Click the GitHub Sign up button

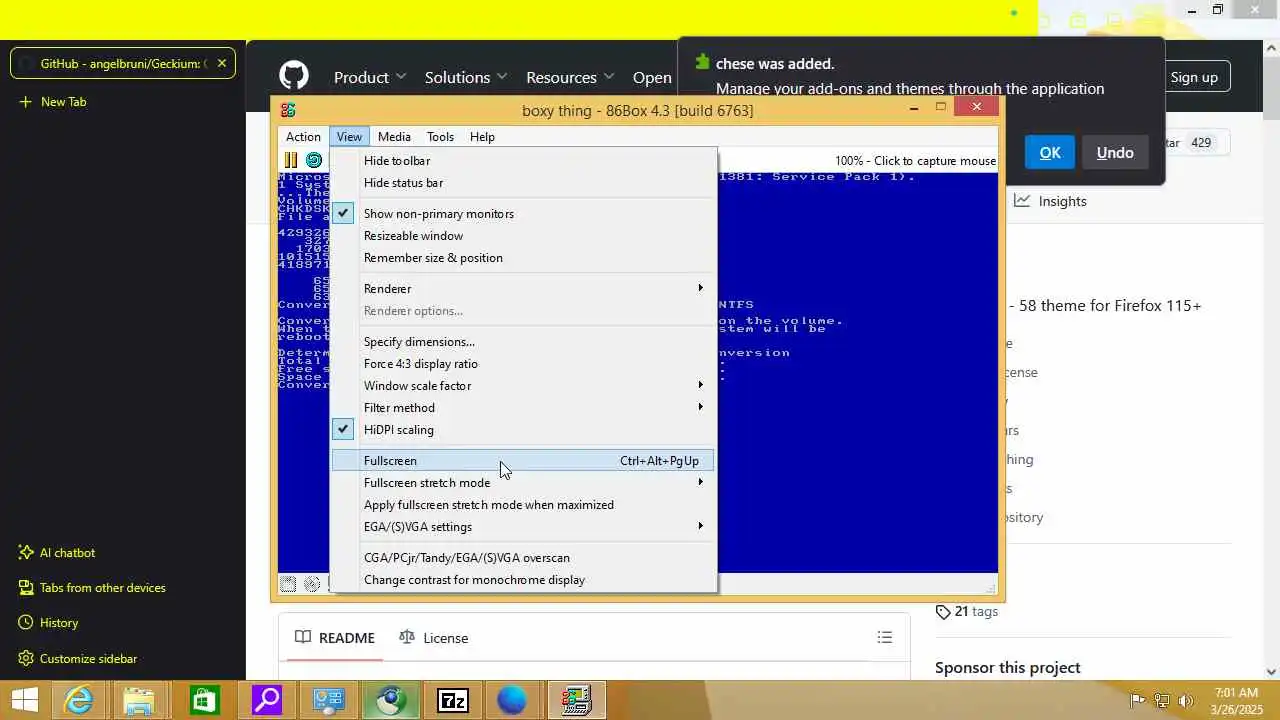point(1194,77)
